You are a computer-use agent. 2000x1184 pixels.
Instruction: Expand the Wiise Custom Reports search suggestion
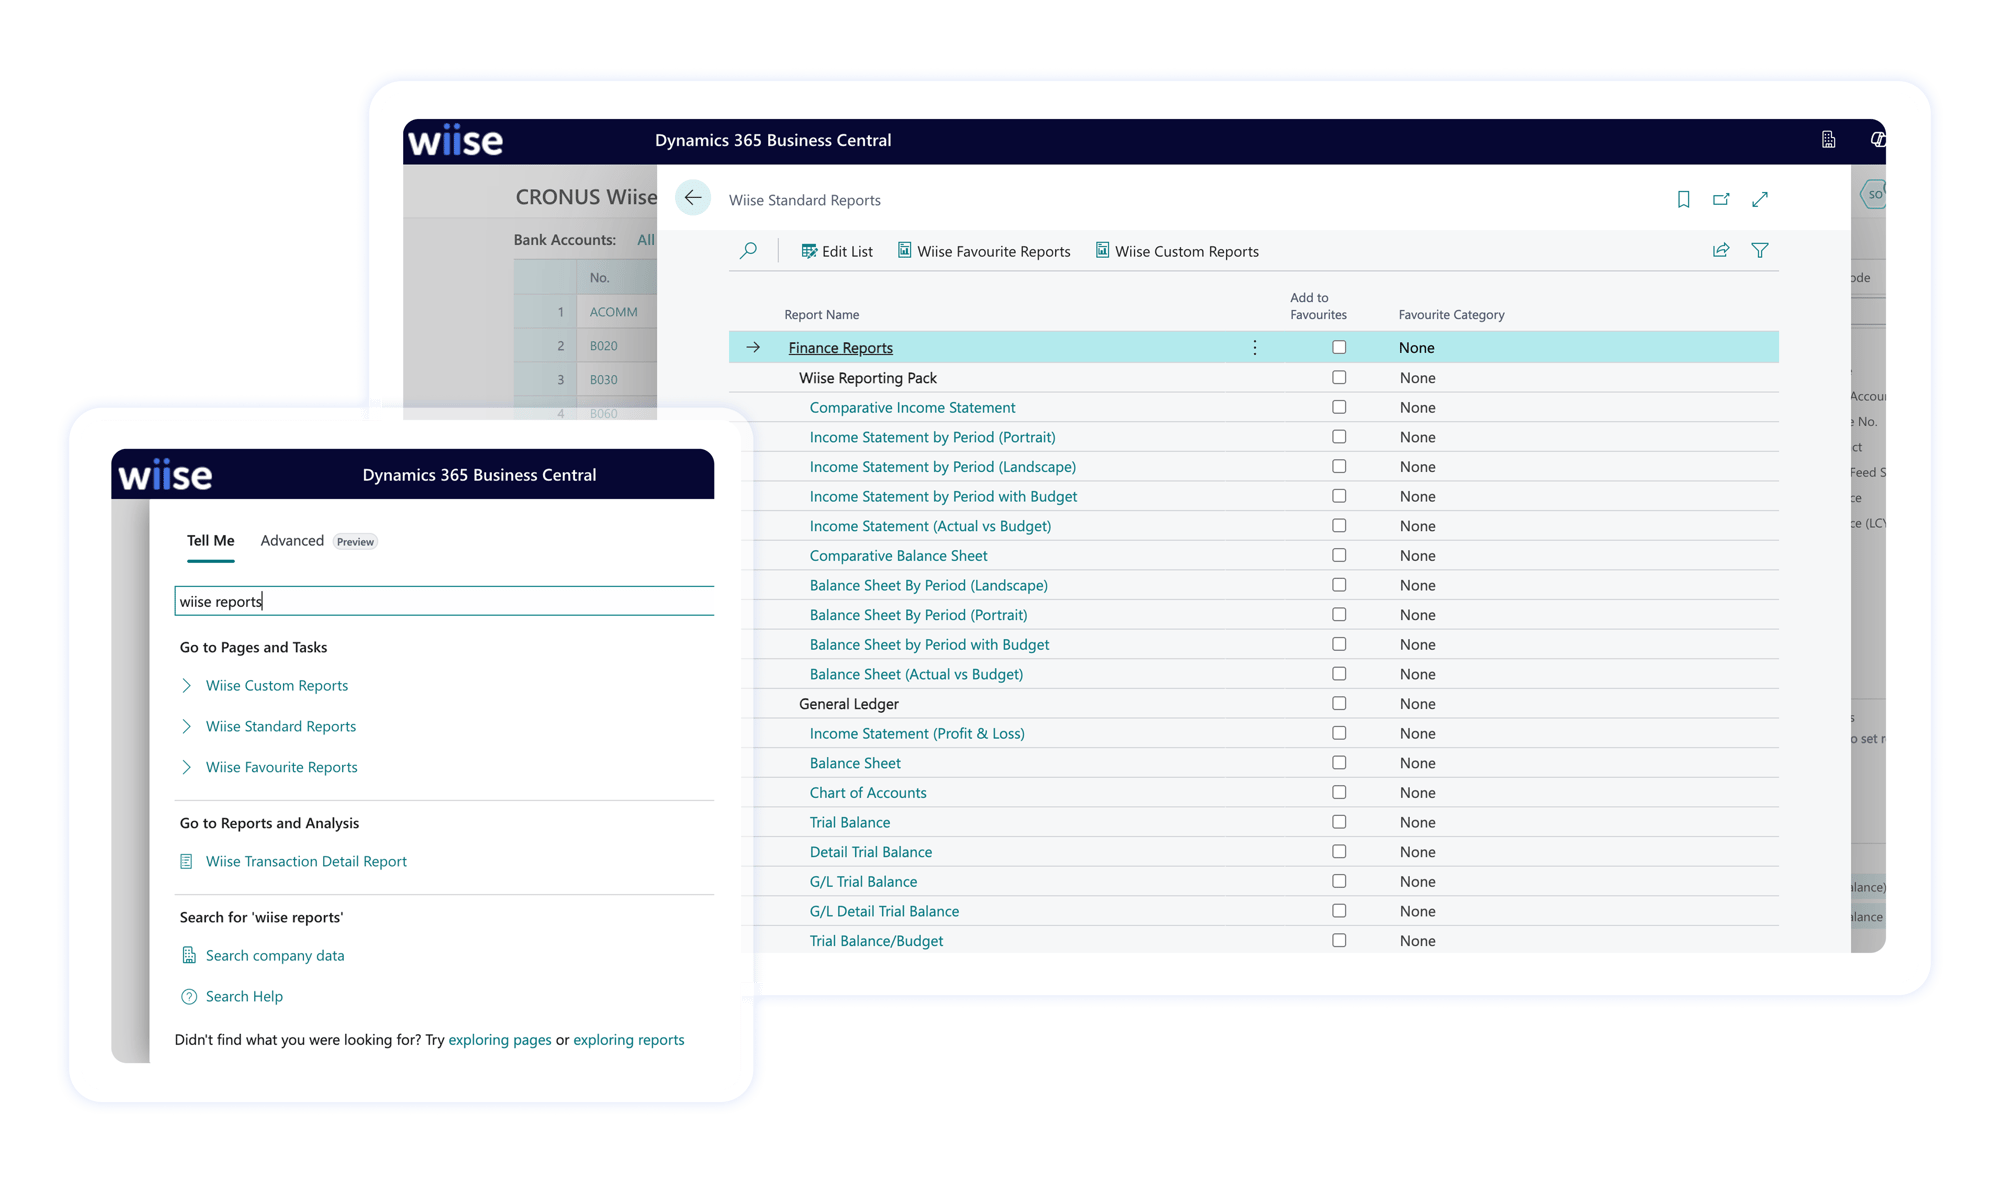pos(187,685)
